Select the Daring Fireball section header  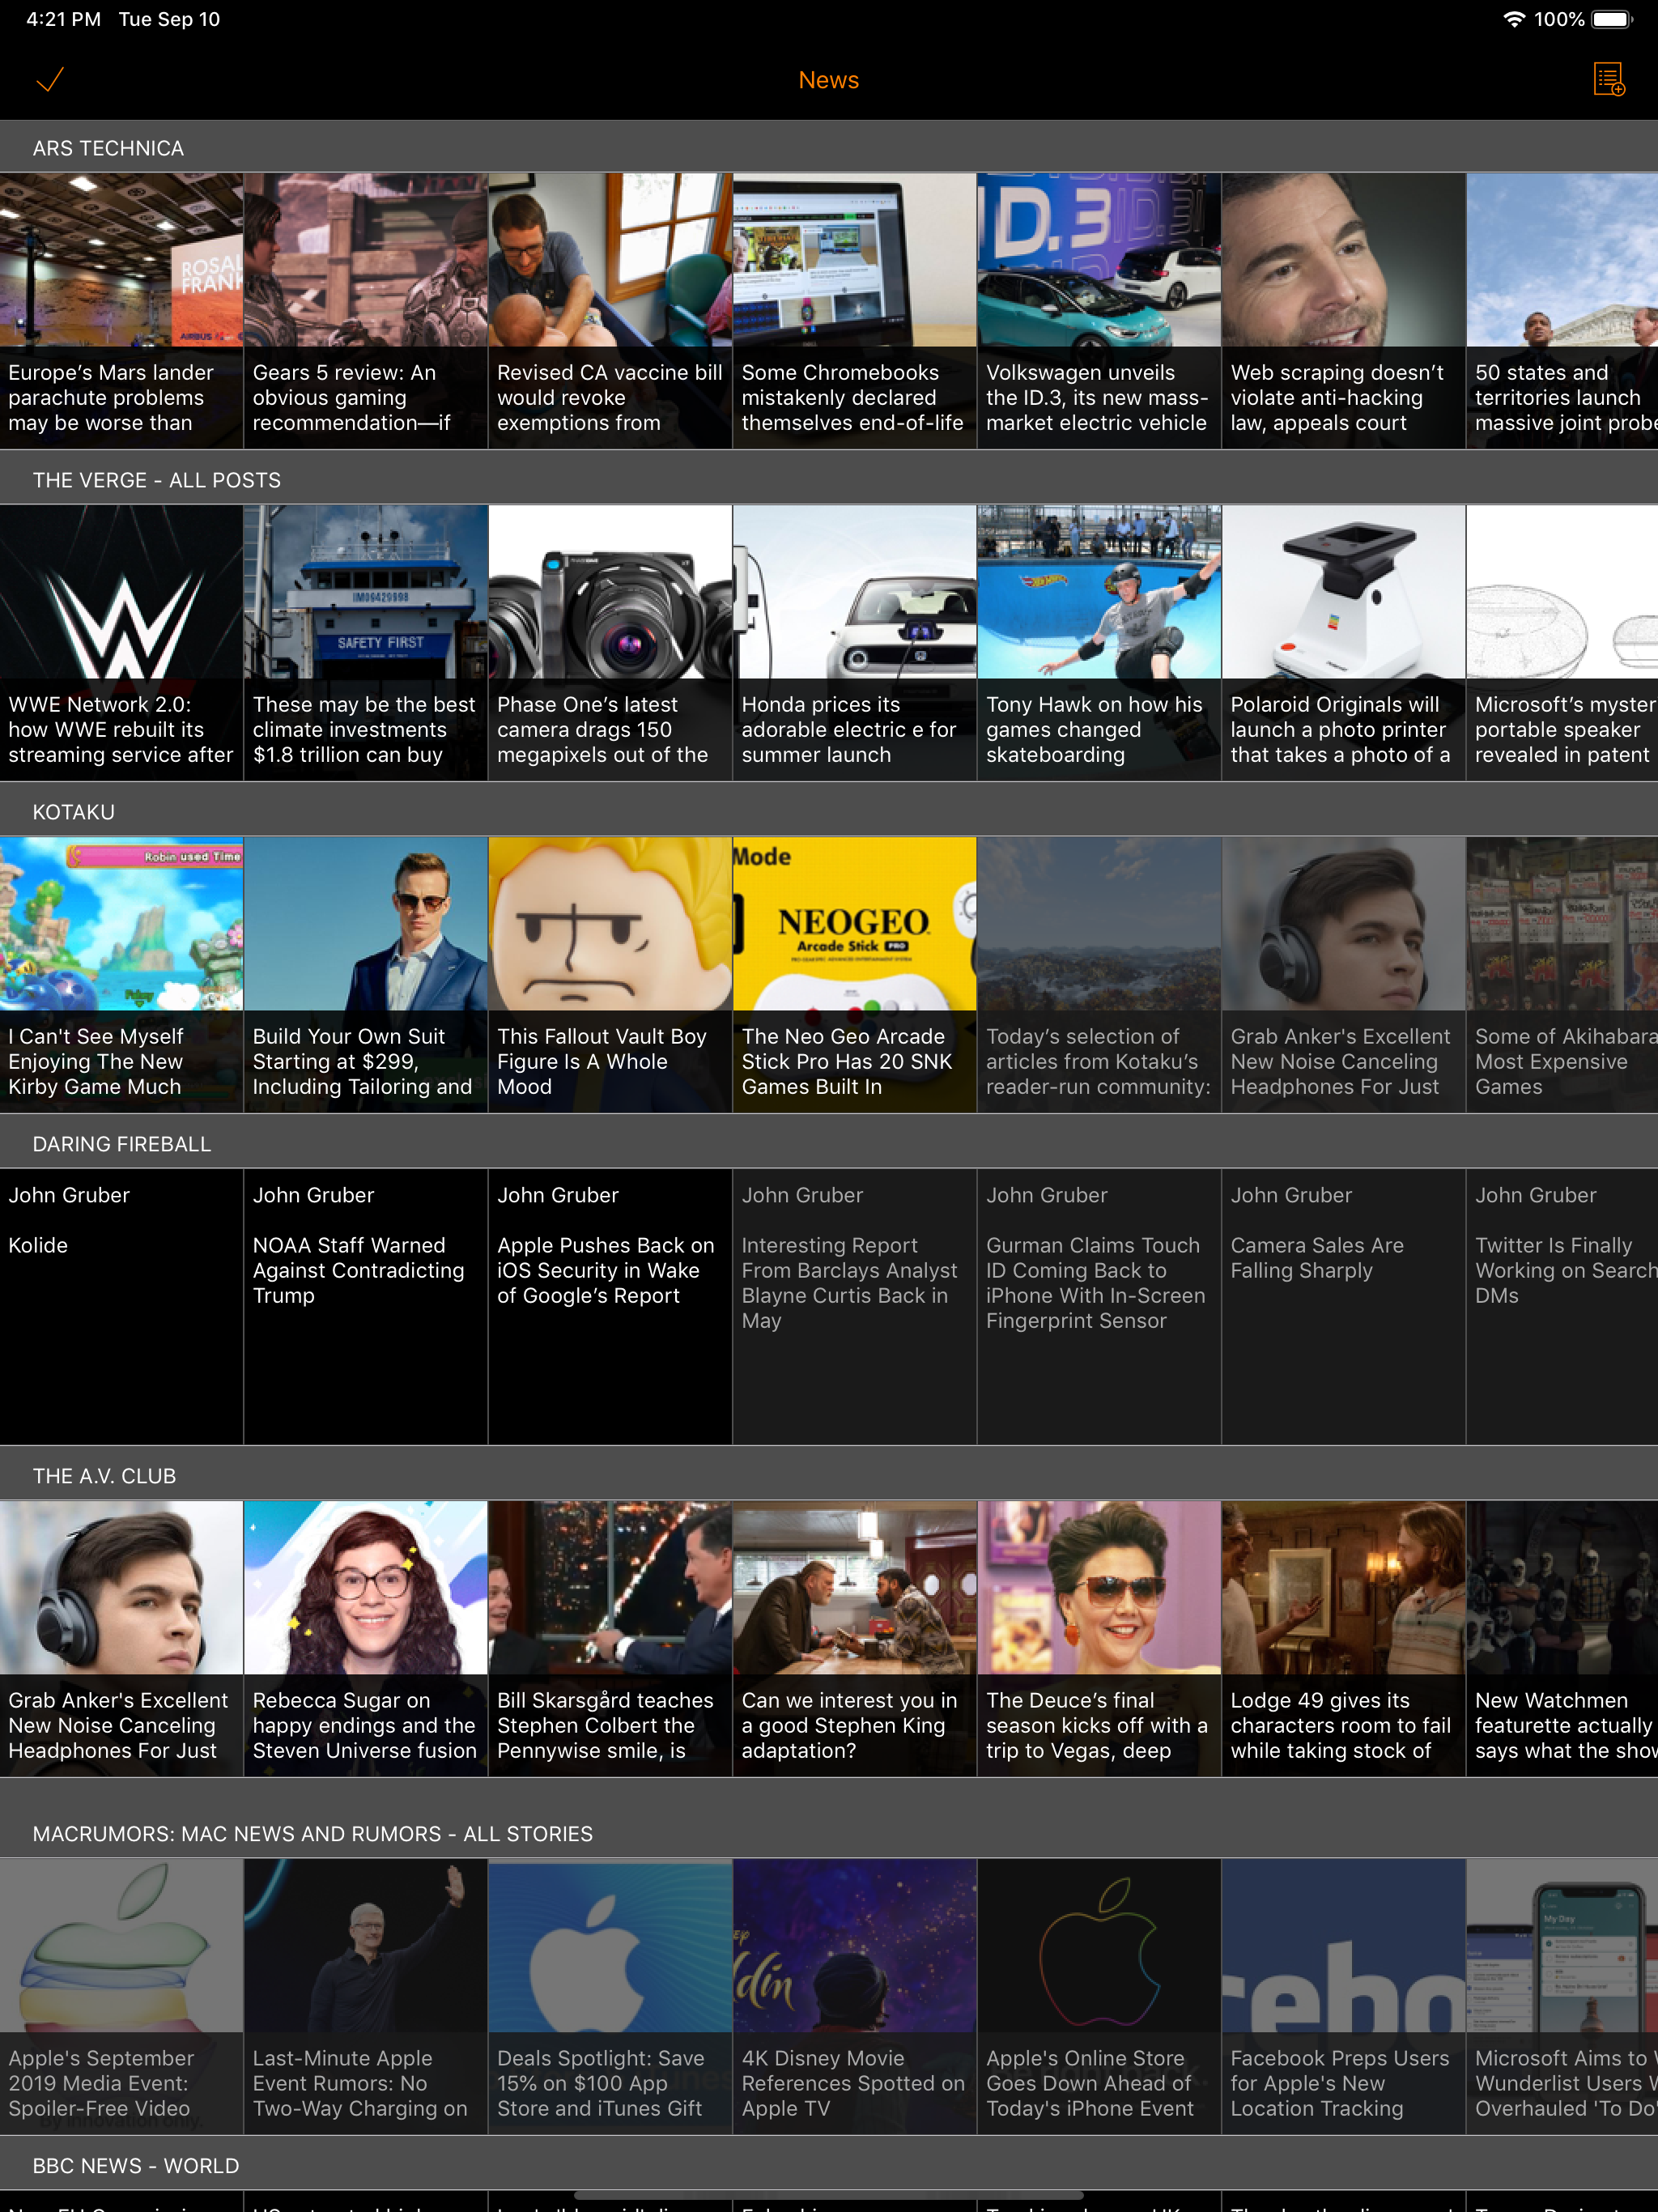click(x=121, y=1144)
